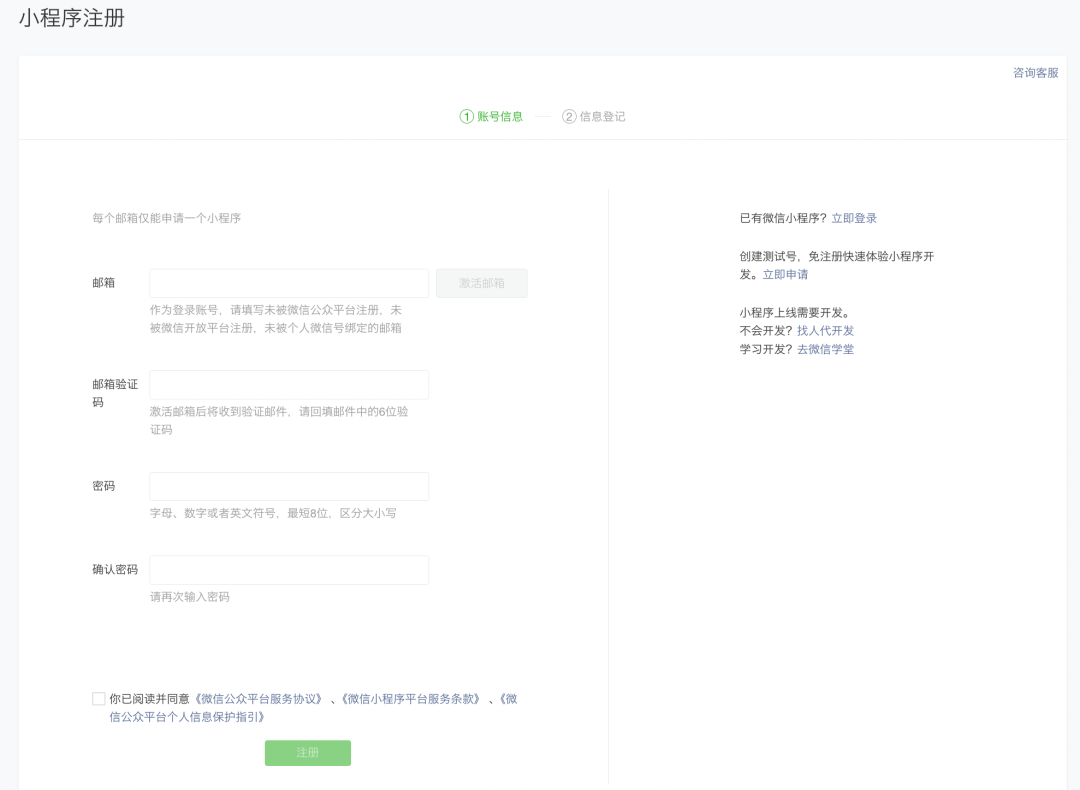Focus the 邮箱验证码 input field
Screen dimensions: 1080x790
289,385
